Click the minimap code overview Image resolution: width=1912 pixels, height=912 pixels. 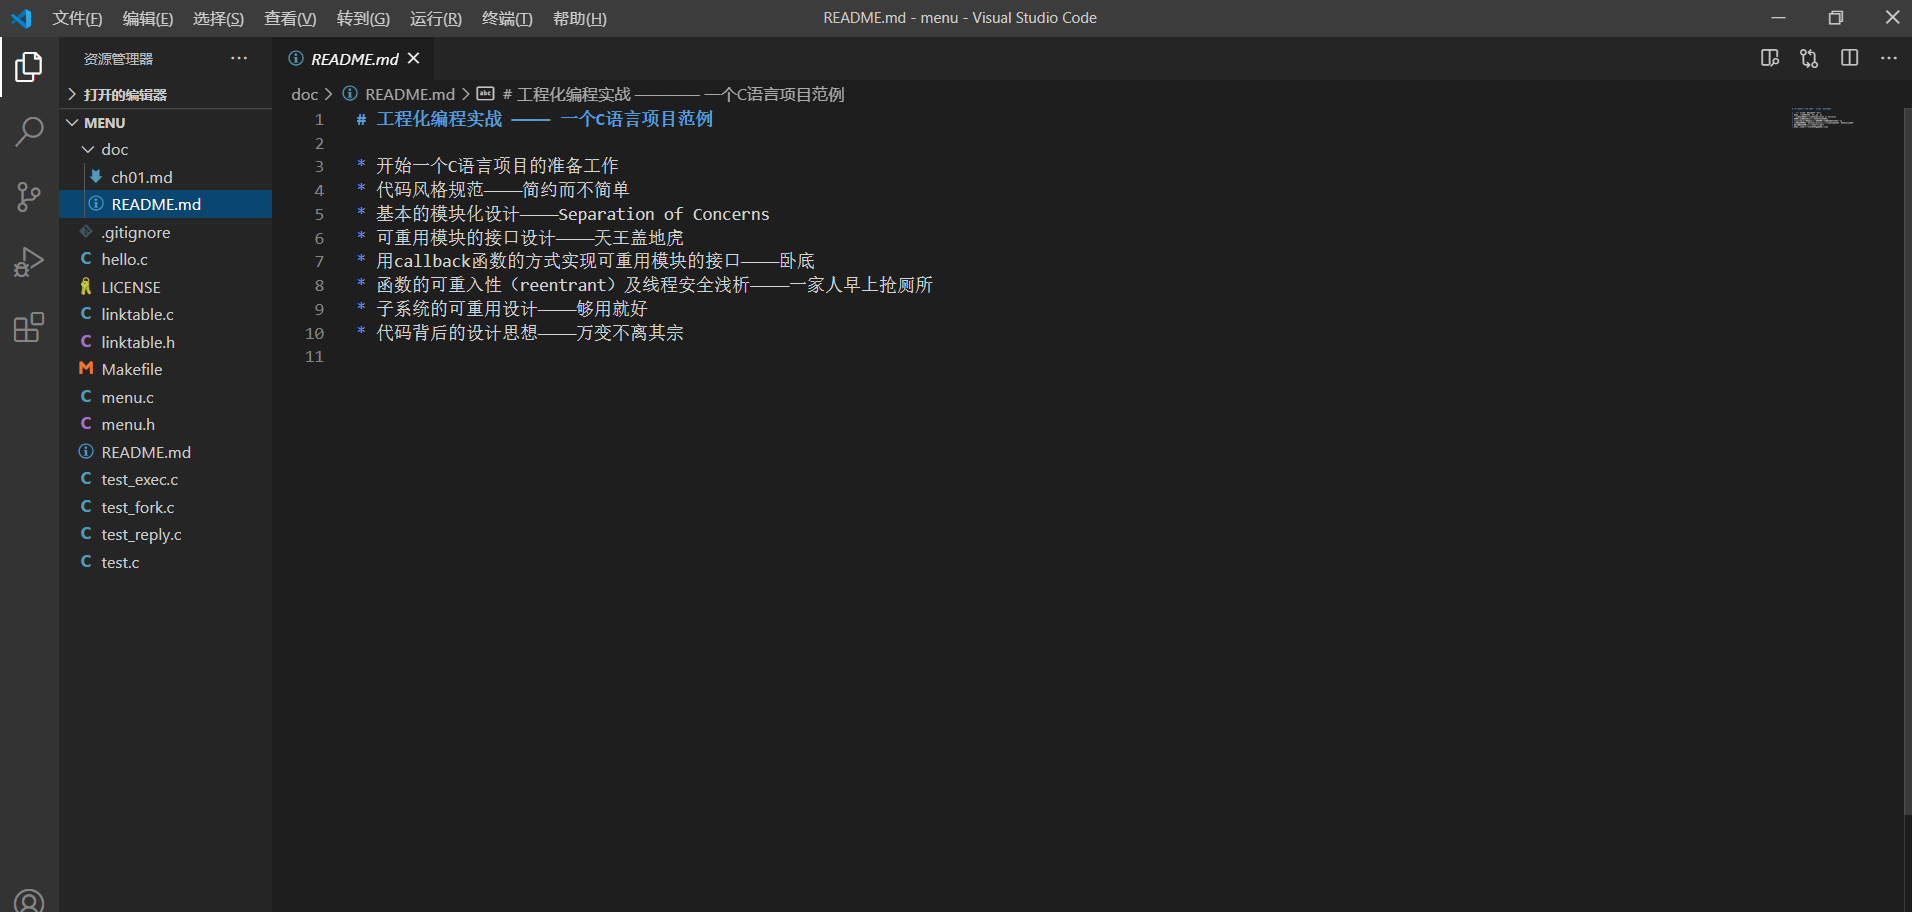tap(1822, 118)
